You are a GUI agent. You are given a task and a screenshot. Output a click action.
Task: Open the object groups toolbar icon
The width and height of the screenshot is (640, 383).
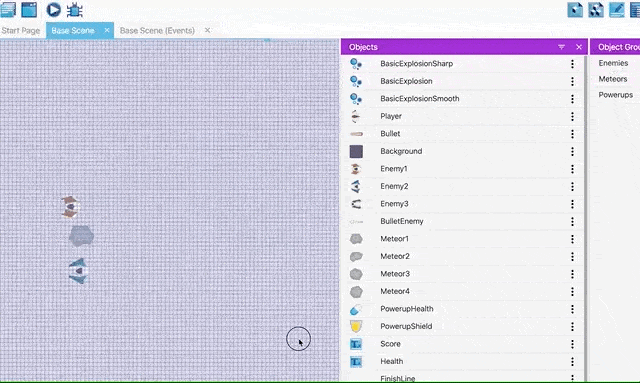596,9
